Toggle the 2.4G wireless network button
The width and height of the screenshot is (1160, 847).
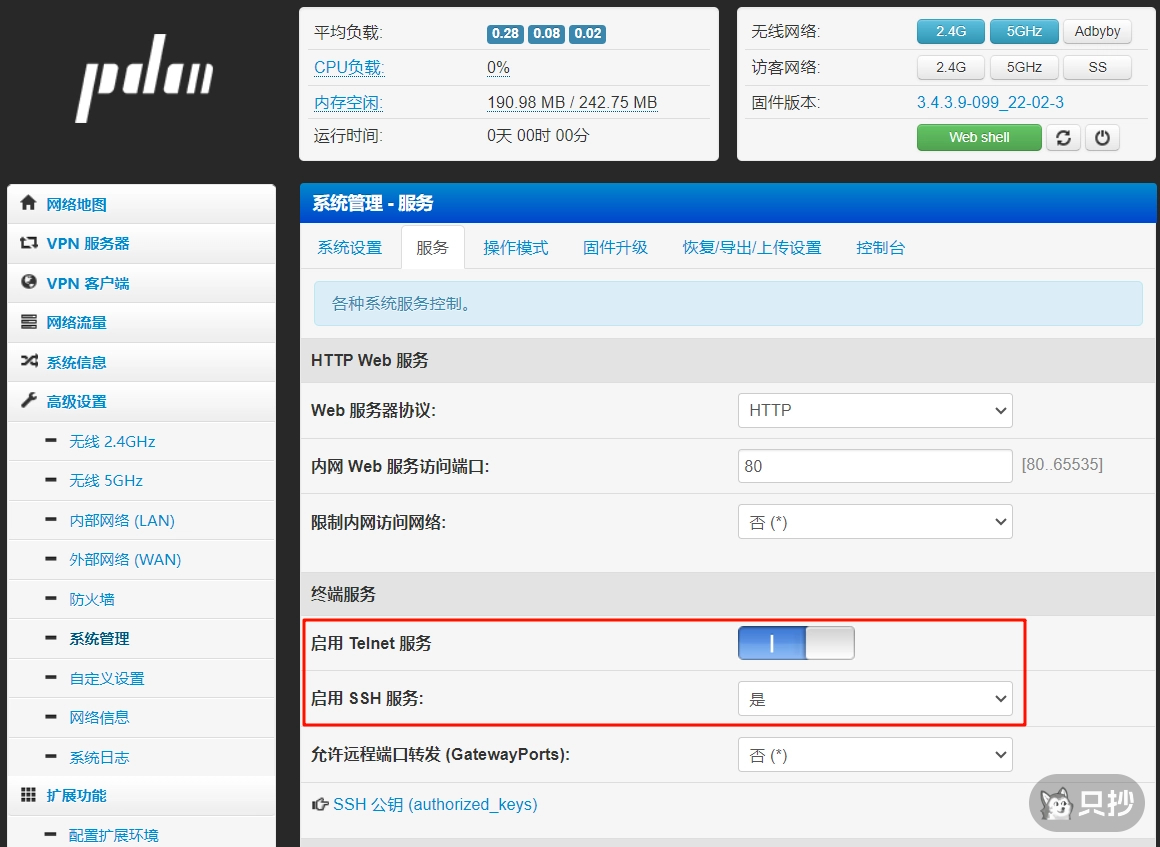[x=950, y=31]
